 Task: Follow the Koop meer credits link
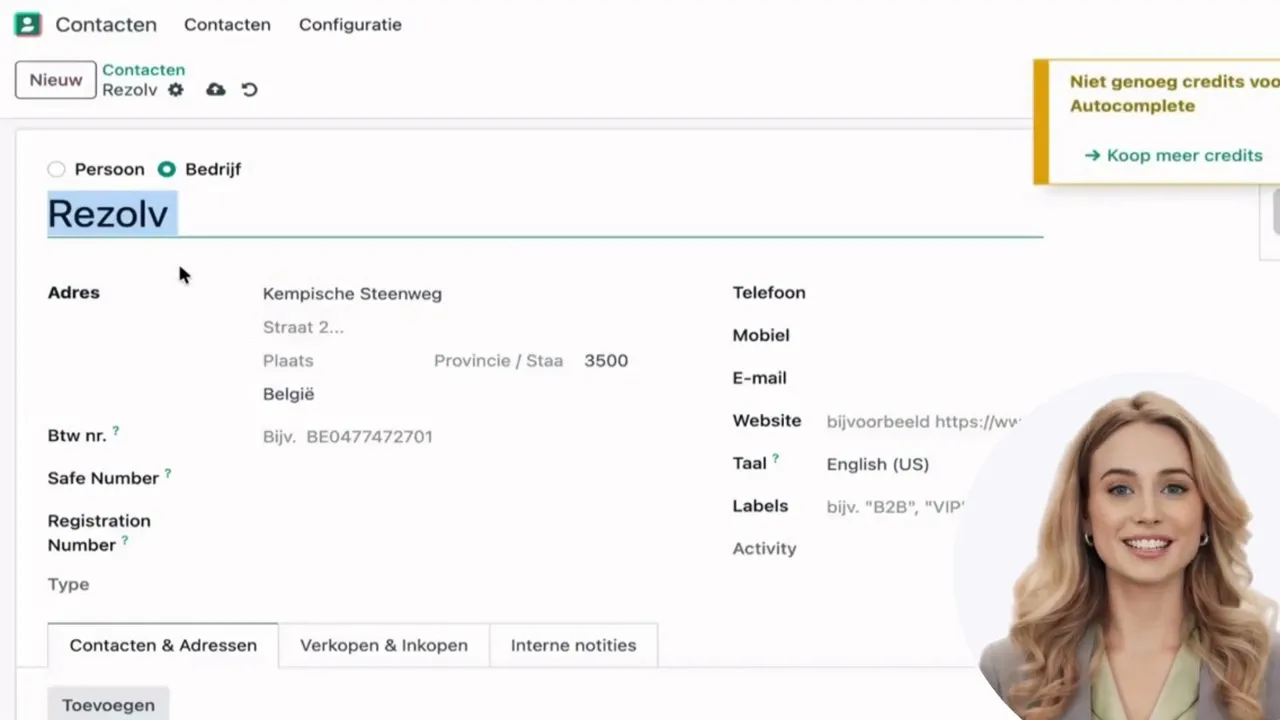click(x=1173, y=156)
